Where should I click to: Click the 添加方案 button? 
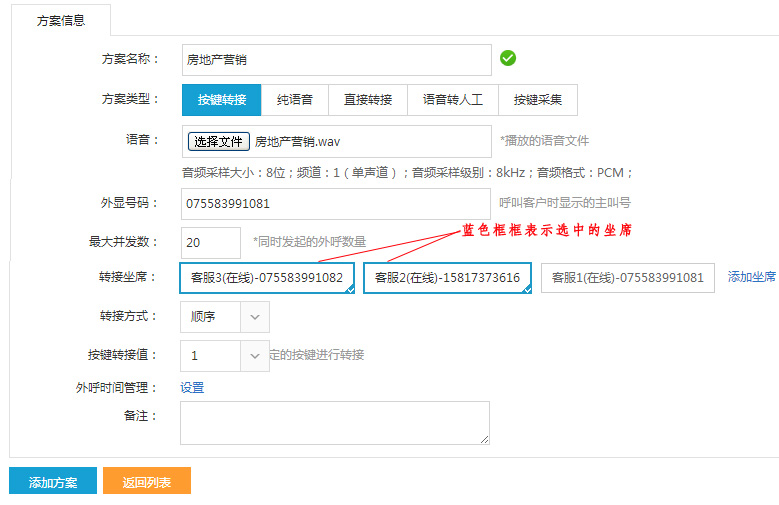coord(52,482)
